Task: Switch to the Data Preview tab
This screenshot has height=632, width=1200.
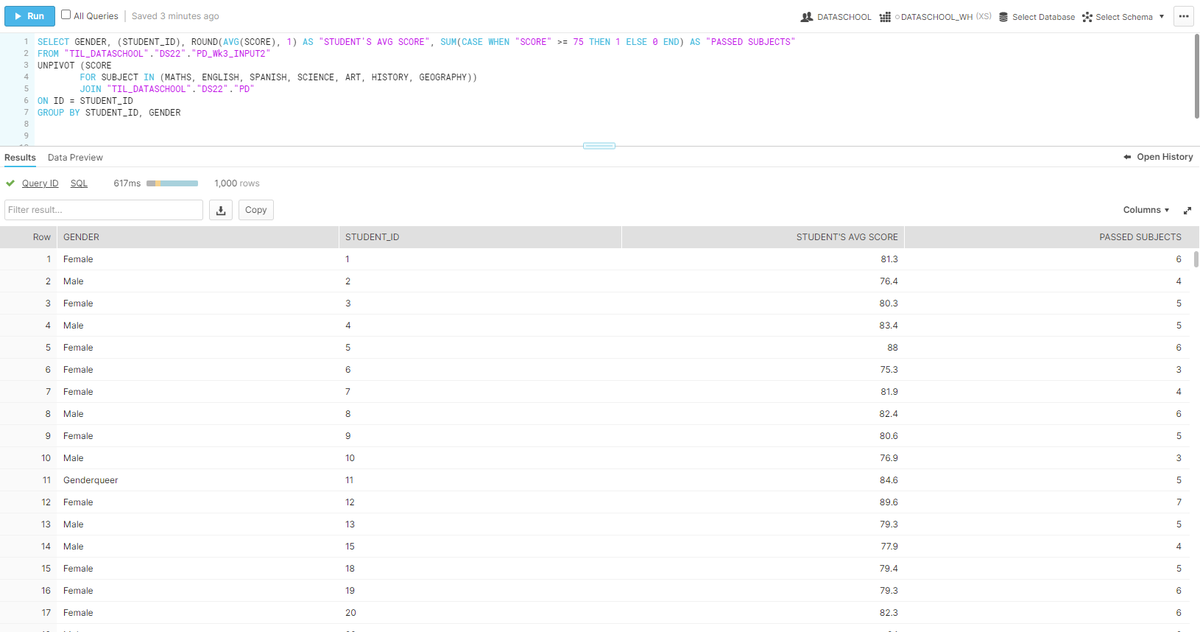Action: click(75, 157)
